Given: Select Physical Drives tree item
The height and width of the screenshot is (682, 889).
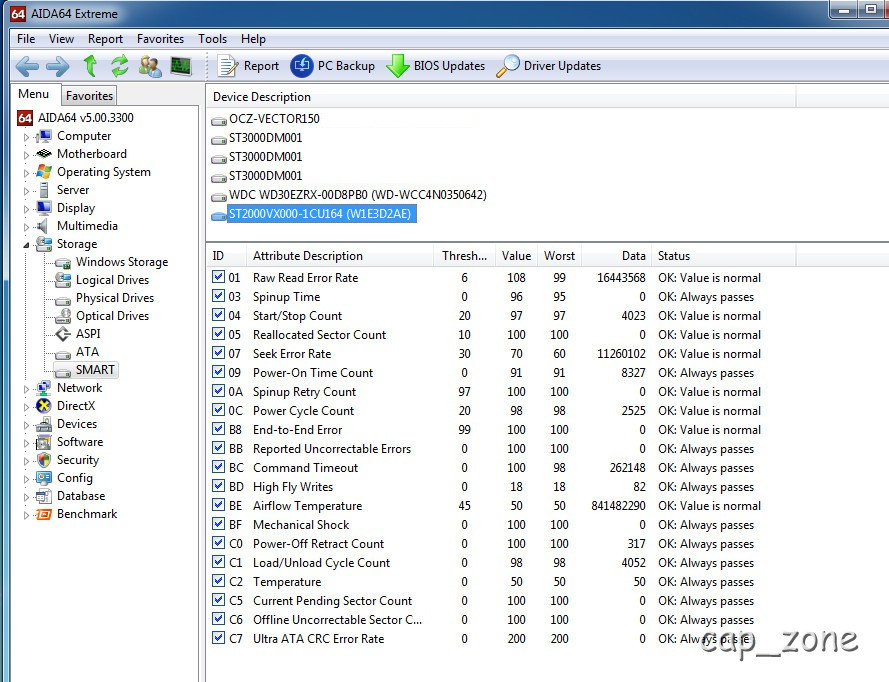Looking at the screenshot, I should coord(115,298).
